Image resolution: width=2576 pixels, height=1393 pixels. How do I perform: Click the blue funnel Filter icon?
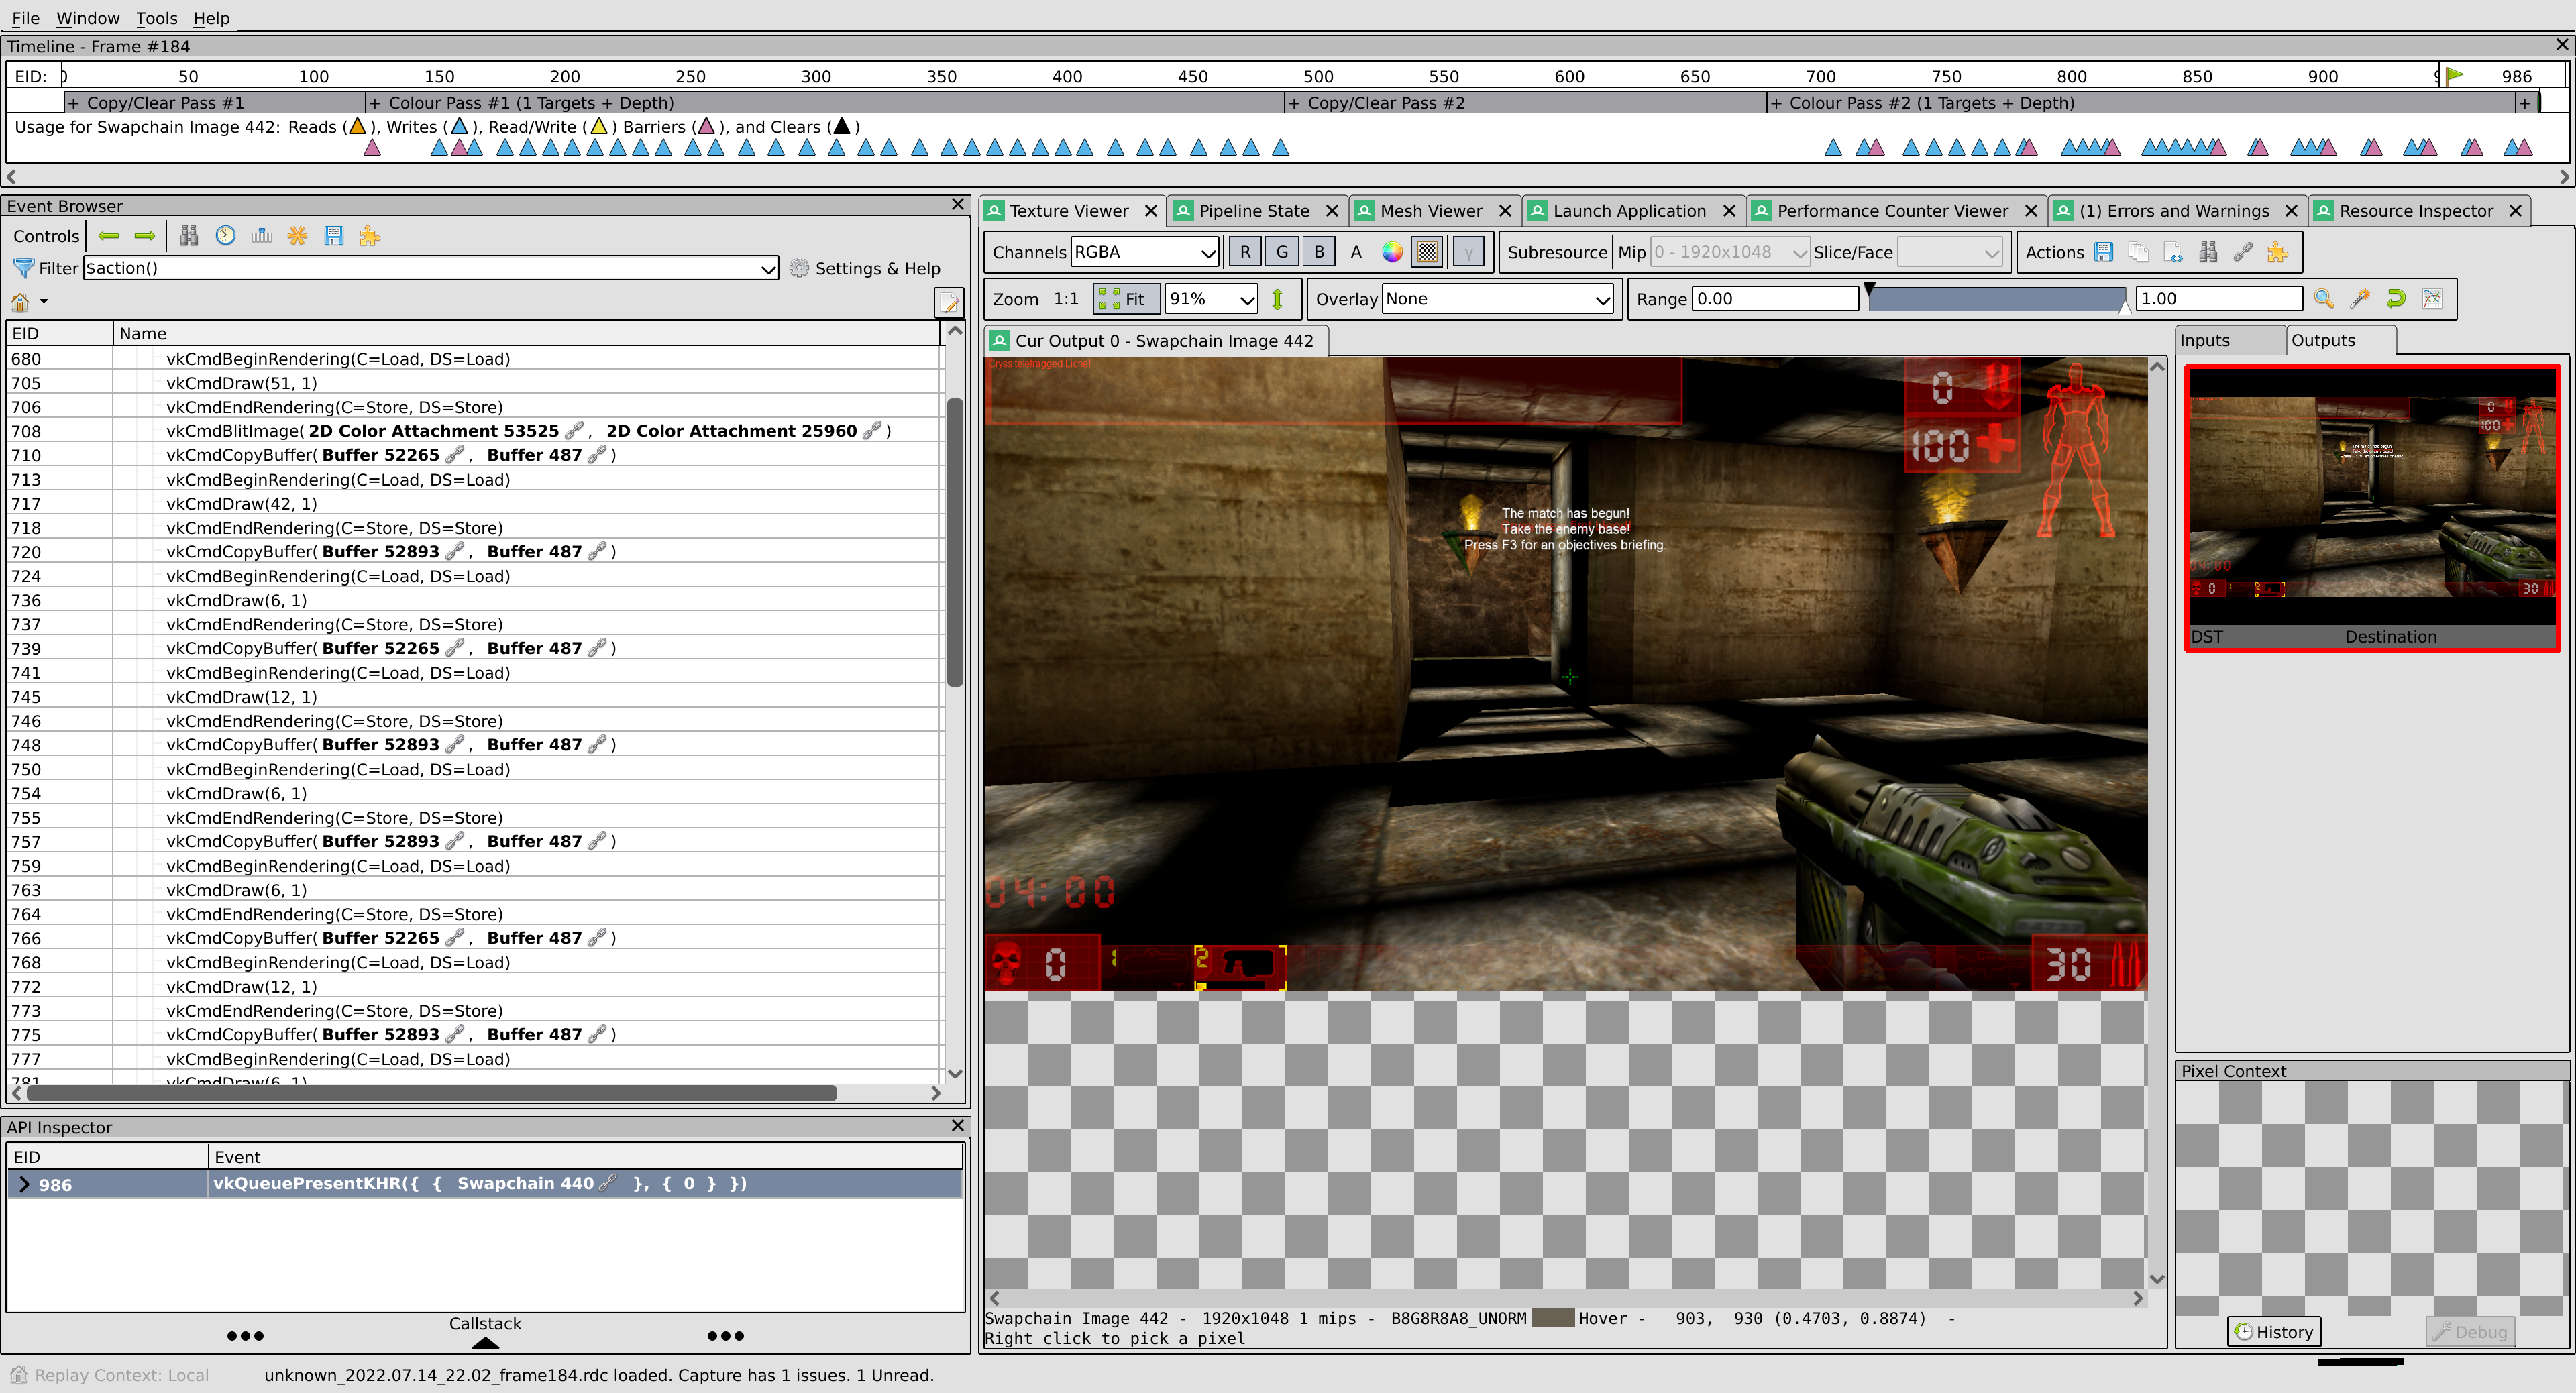(23, 268)
